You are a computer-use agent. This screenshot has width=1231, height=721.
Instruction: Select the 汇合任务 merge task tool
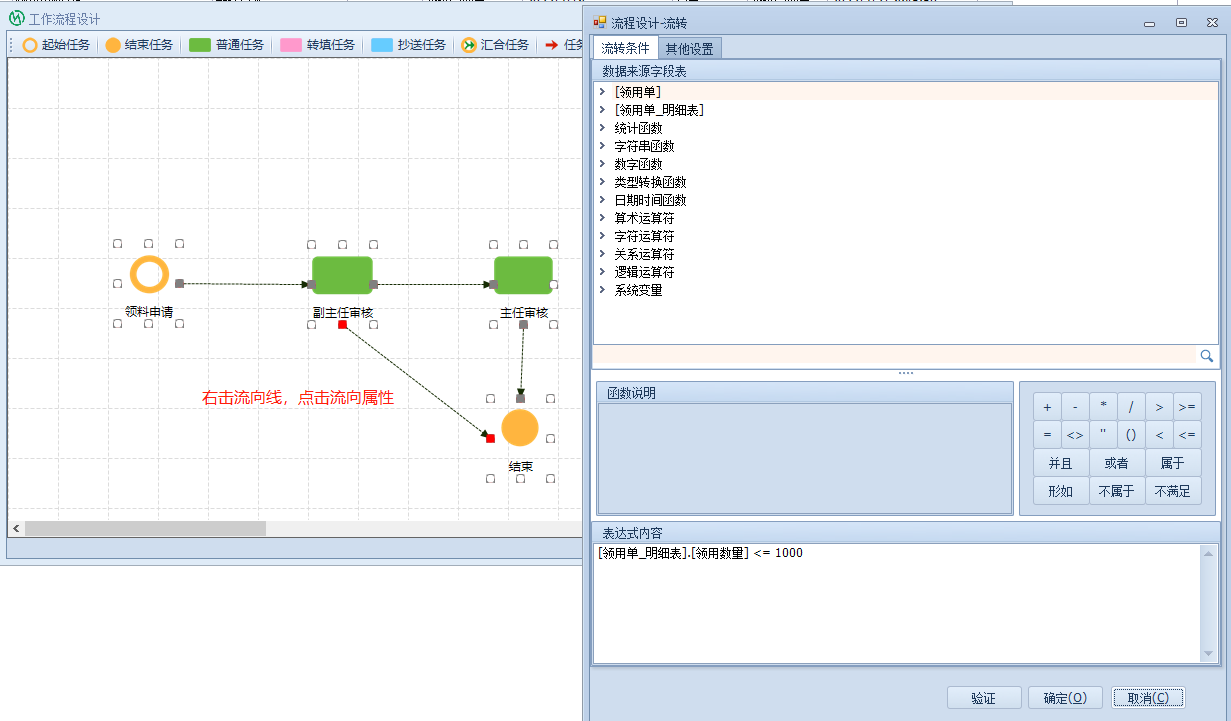click(495, 45)
